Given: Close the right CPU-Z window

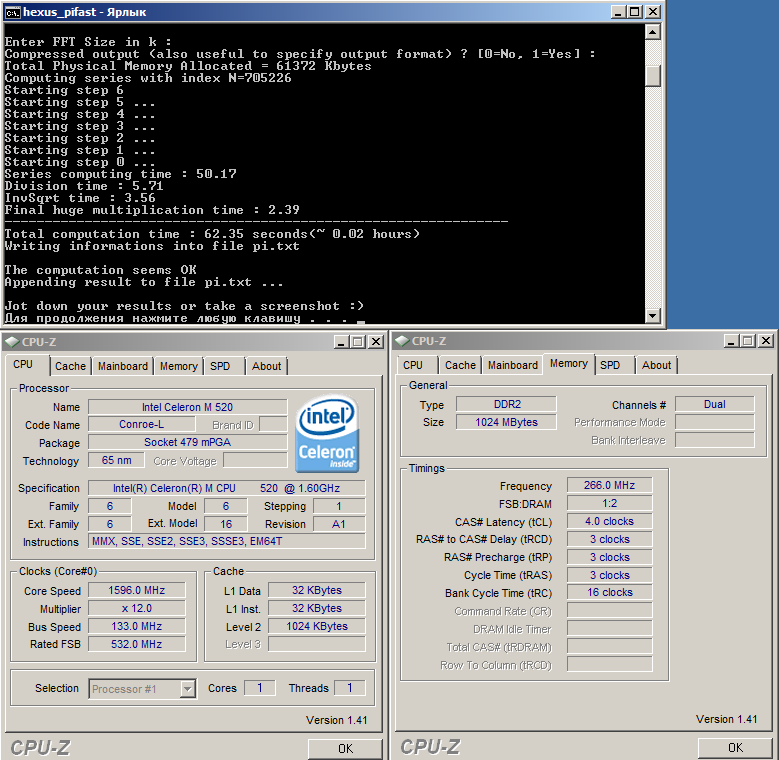Looking at the screenshot, I should click(x=766, y=341).
